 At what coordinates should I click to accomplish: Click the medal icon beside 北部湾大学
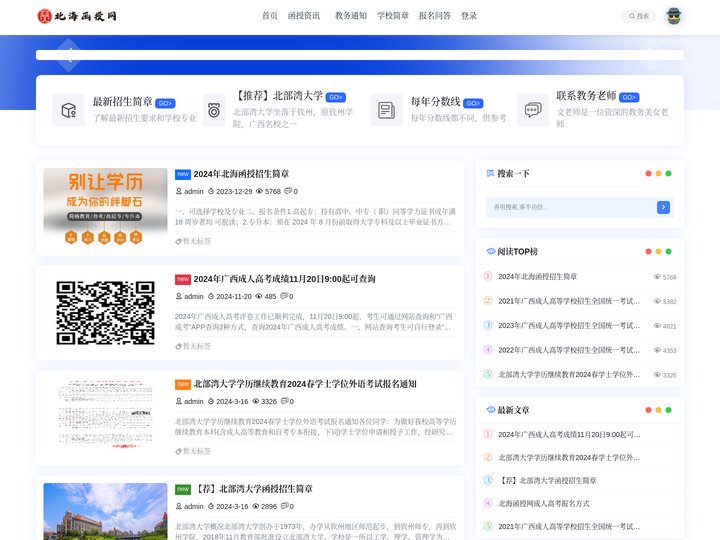(x=214, y=110)
